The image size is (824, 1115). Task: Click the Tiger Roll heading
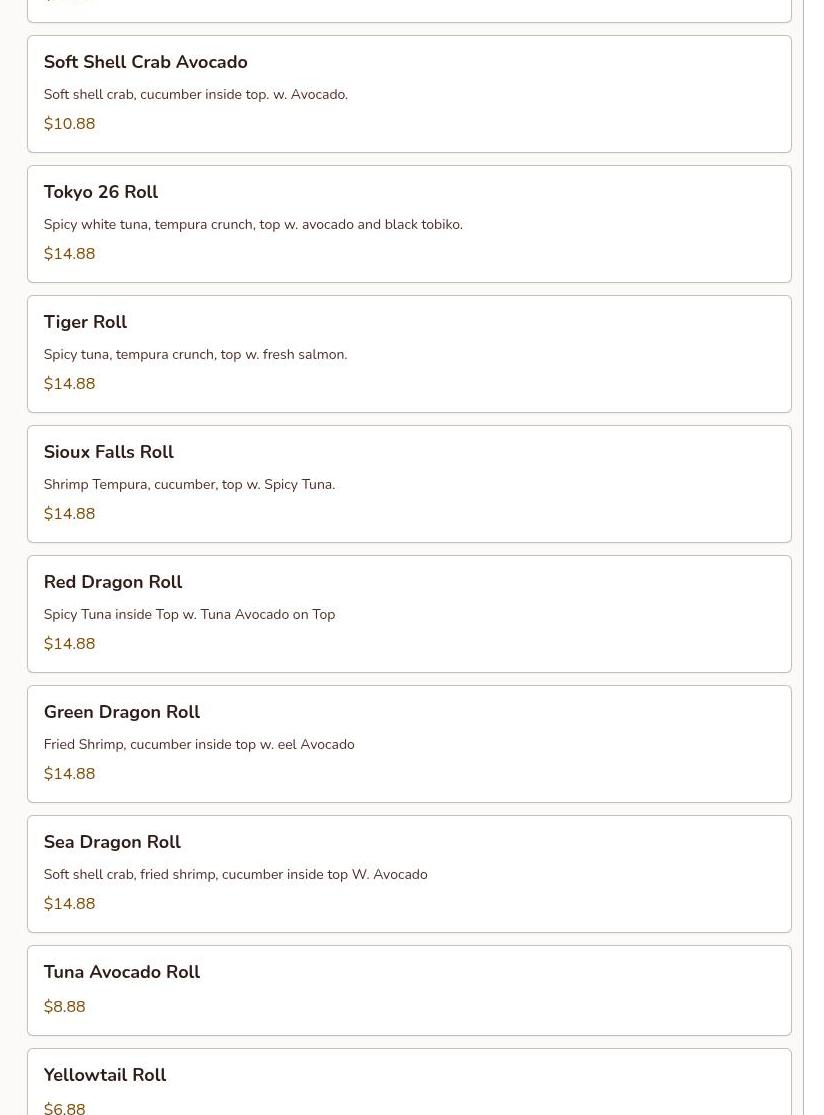click(85, 322)
